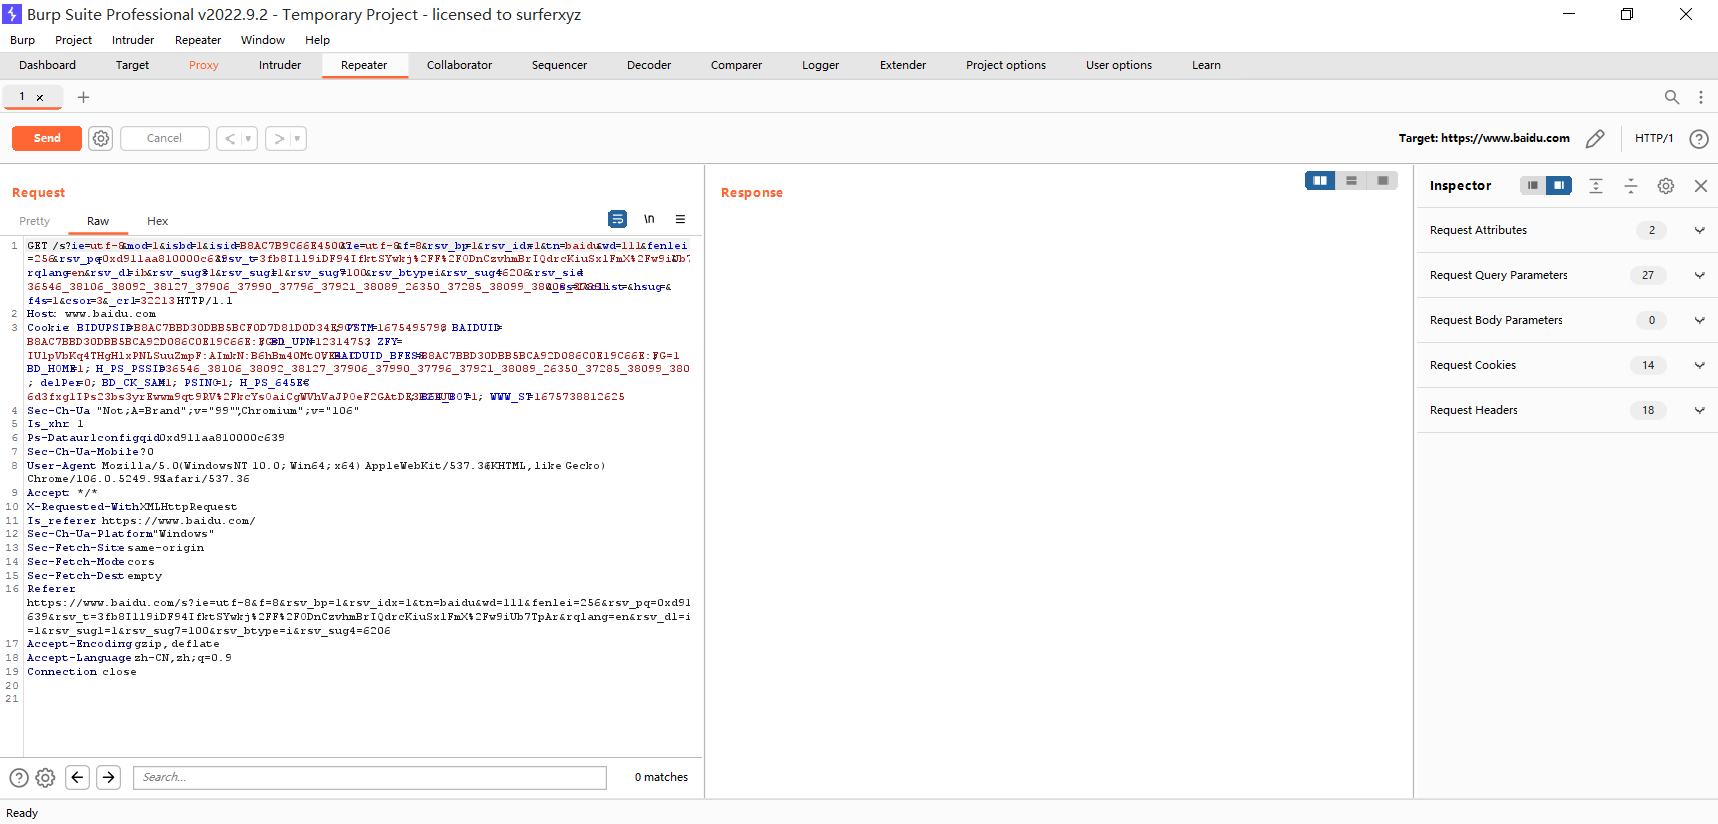1718x824 pixels.
Task: Close the Inspector panel
Action: (1701, 186)
